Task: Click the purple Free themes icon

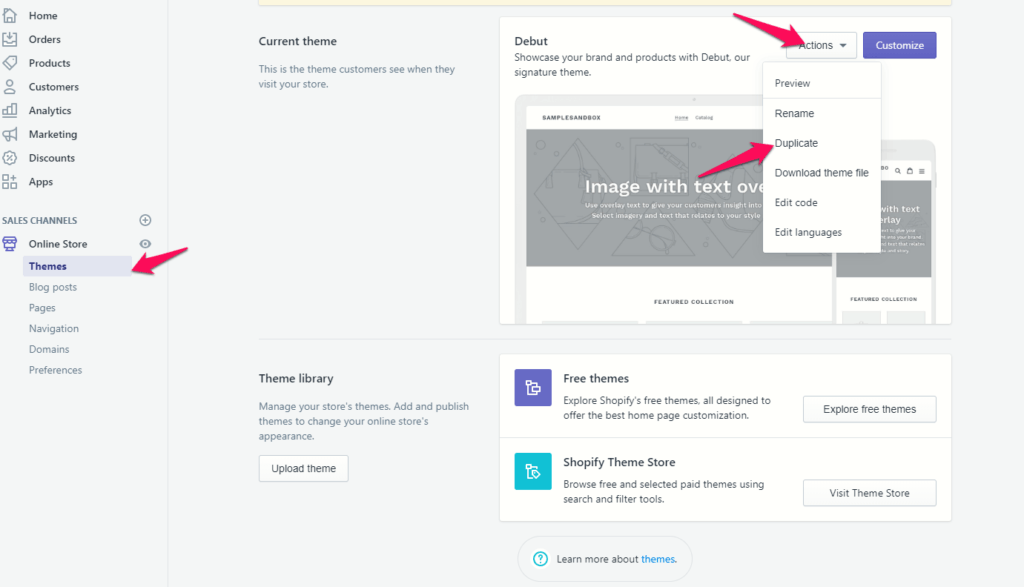Action: (x=533, y=387)
